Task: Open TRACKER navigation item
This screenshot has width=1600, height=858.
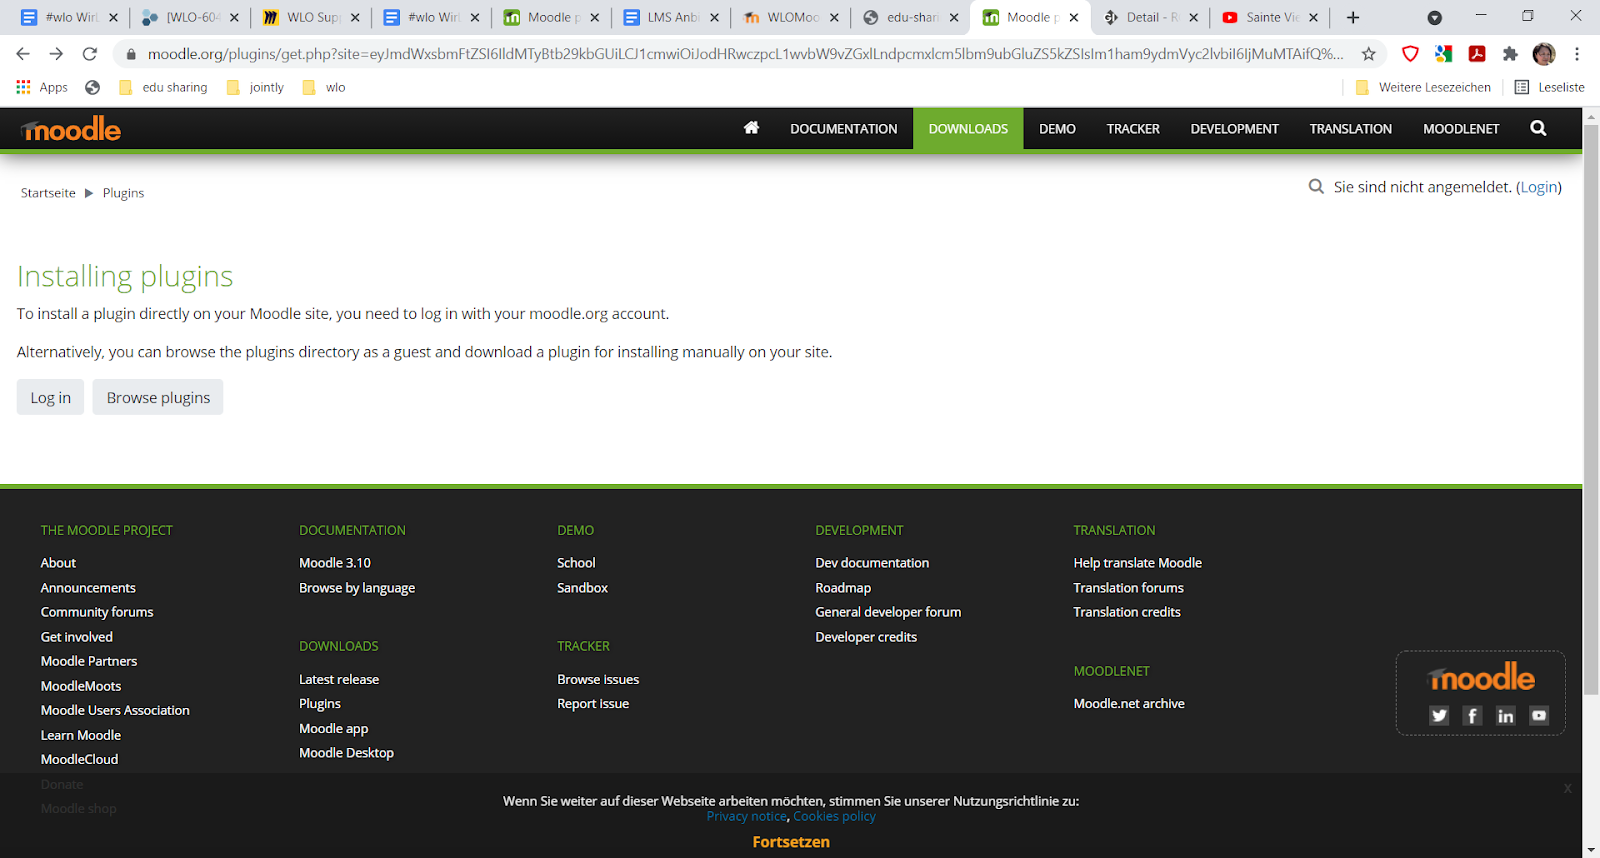Action: (1133, 128)
